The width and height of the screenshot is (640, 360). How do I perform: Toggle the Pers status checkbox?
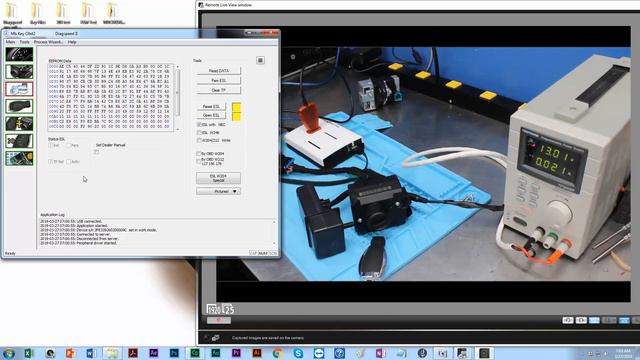click(69, 145)
